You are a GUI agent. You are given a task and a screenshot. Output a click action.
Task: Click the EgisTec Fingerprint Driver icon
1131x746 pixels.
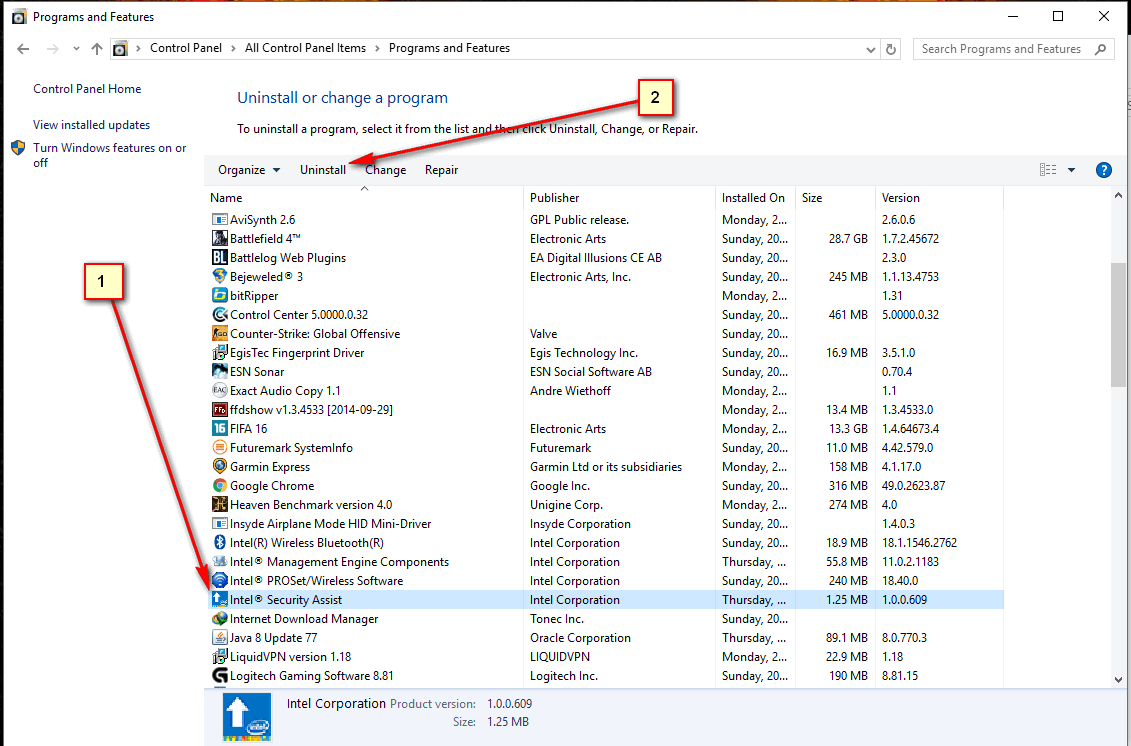(x=219, y=353)
